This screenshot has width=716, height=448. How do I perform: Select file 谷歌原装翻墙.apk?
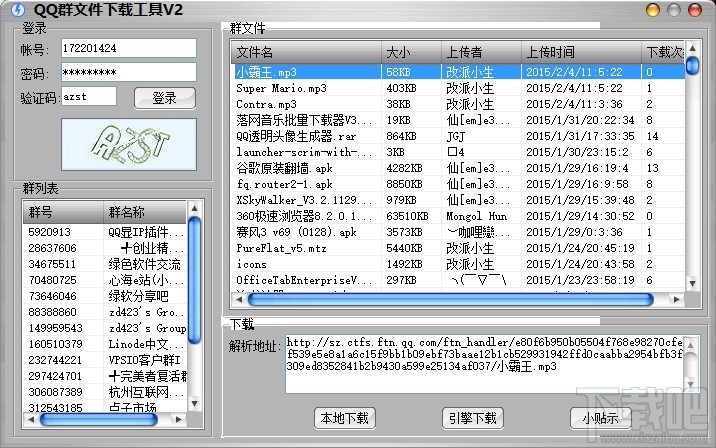(x=458, y=168)
